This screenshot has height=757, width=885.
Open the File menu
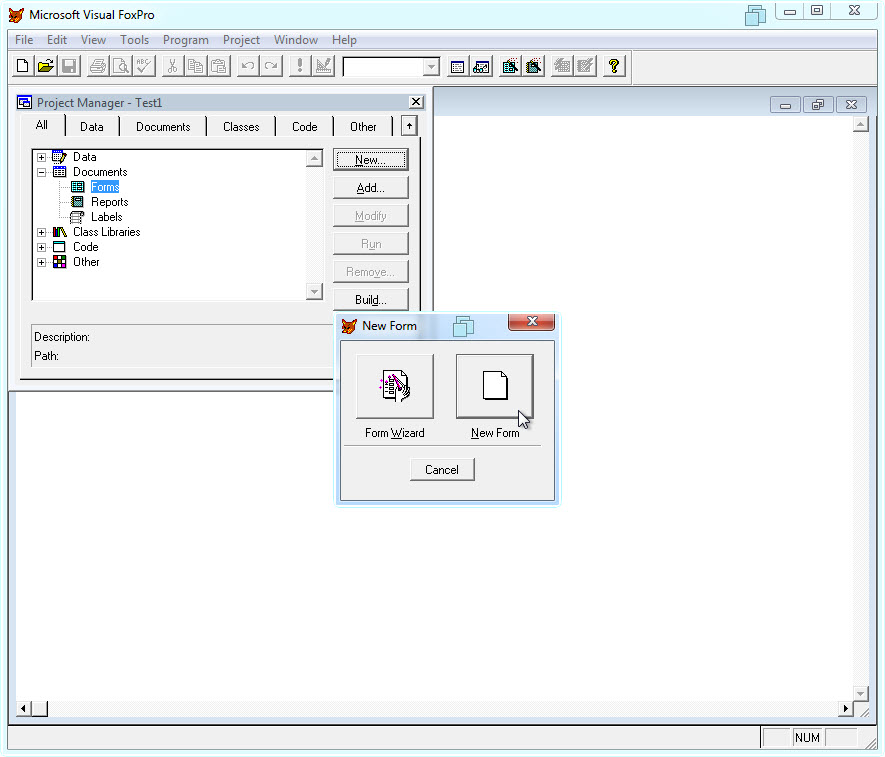click(24, 40)
